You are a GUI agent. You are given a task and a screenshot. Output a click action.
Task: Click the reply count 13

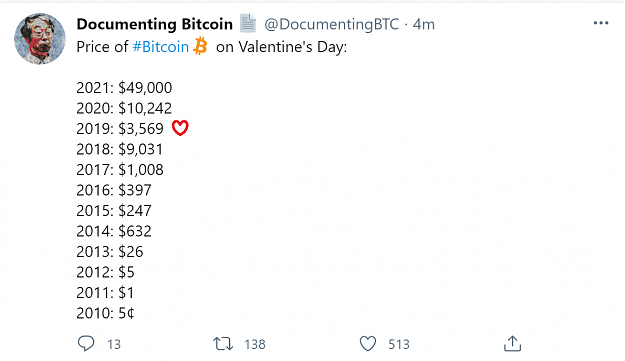114,344
